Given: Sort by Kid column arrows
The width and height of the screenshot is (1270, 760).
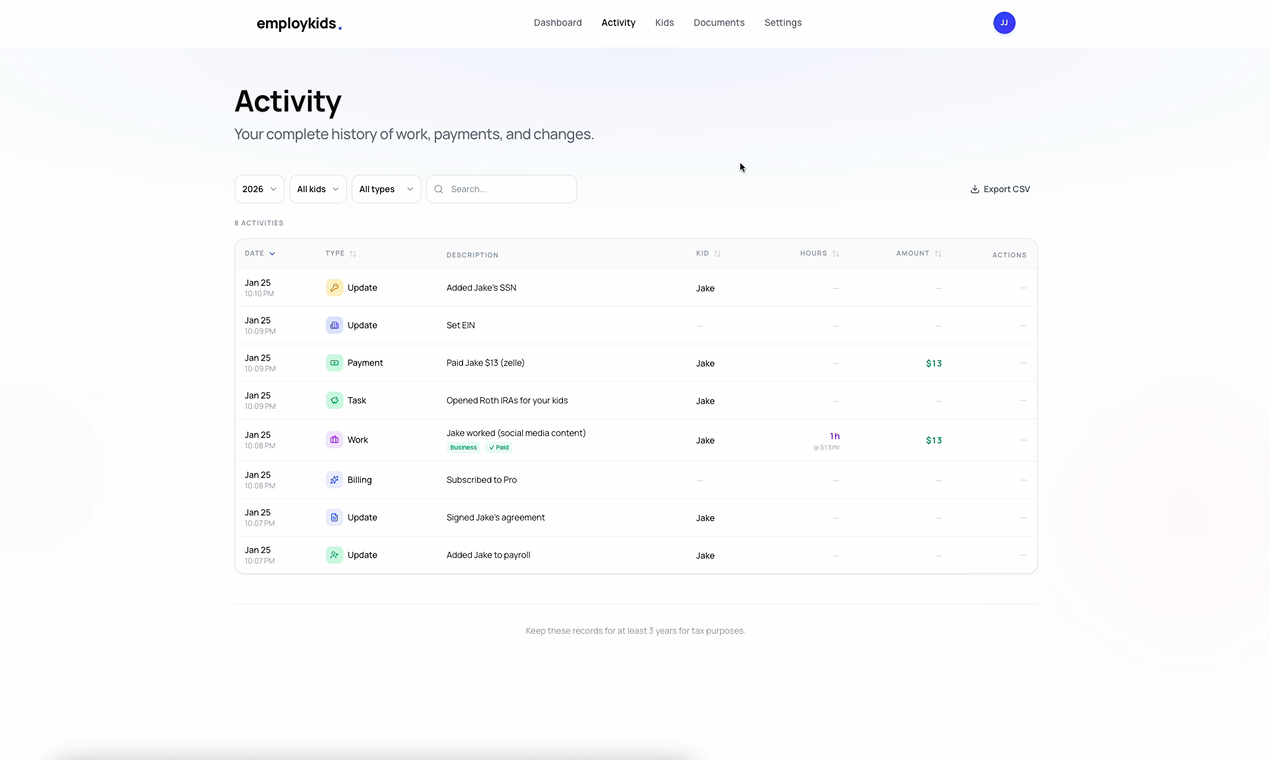Looking at the screenshot, I should pos(717,254).
